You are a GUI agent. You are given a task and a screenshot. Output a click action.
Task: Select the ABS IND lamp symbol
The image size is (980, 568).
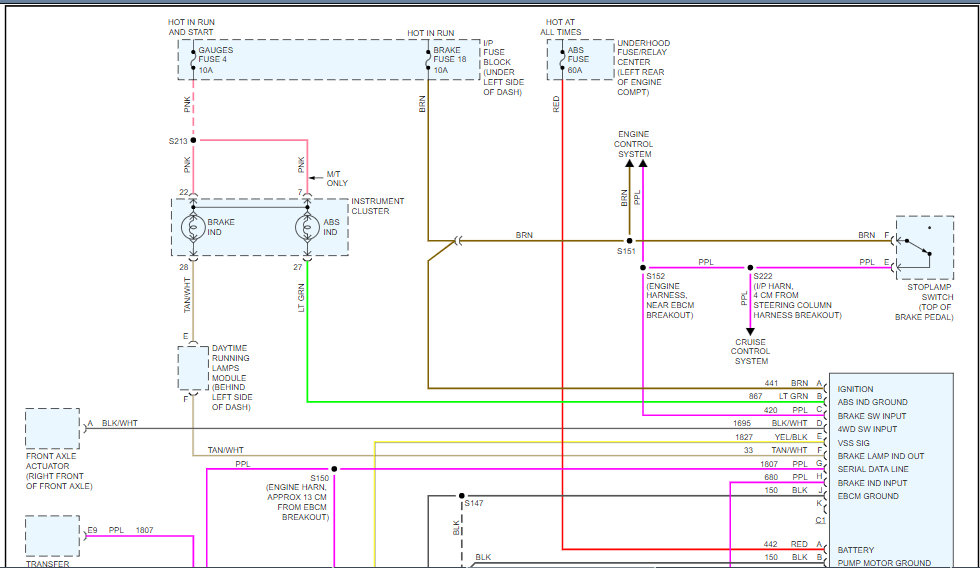point(307,226)
